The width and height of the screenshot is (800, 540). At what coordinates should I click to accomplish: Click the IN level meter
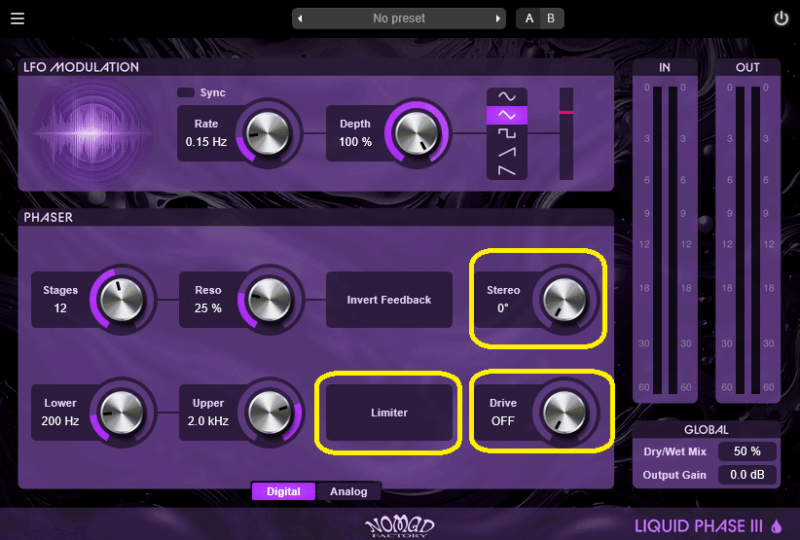[x=665, y=239]
